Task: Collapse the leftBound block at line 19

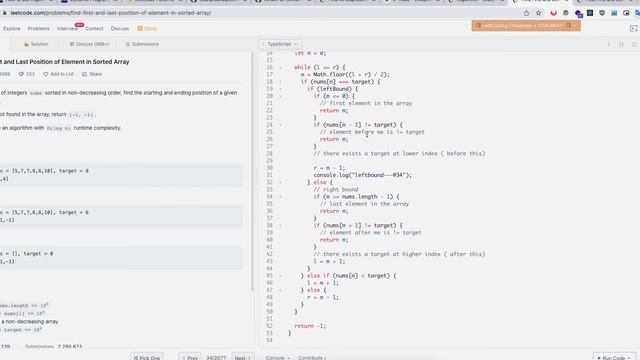Action: [x=280, y=89]
